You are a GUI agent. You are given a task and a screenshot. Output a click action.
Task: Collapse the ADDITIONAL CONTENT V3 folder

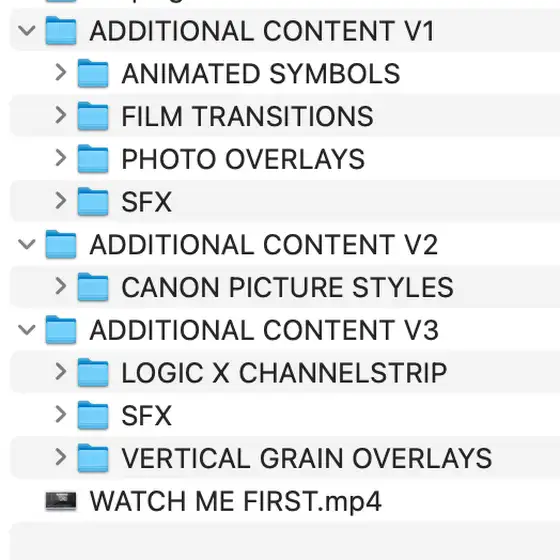pos(27,330)
